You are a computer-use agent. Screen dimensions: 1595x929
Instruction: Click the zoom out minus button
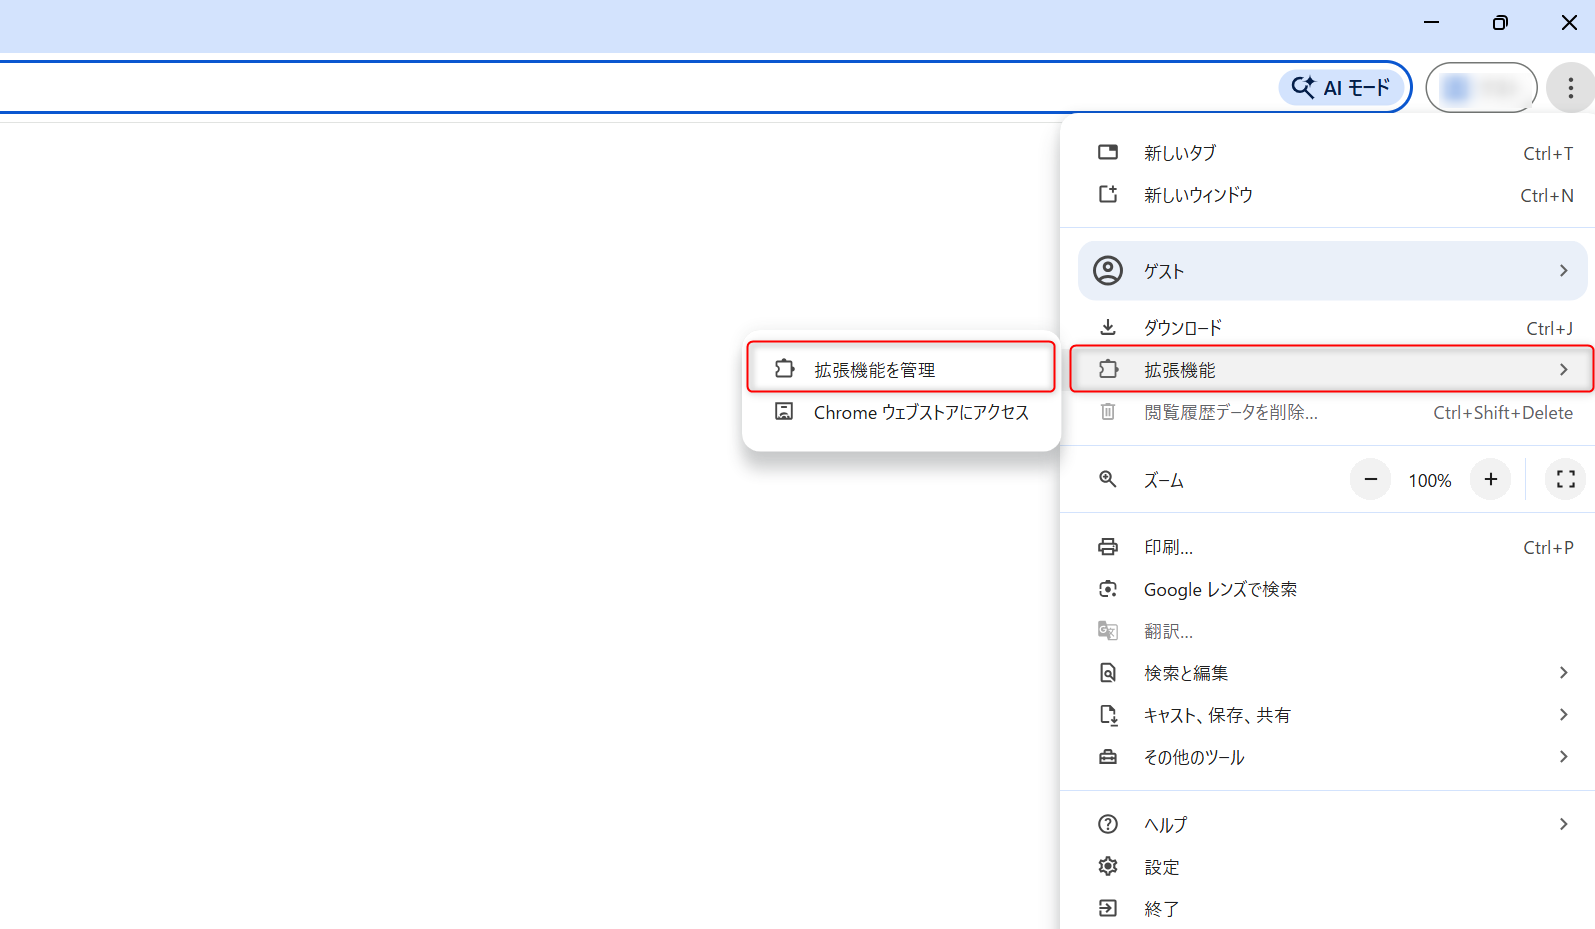(x=1370, y=480)
